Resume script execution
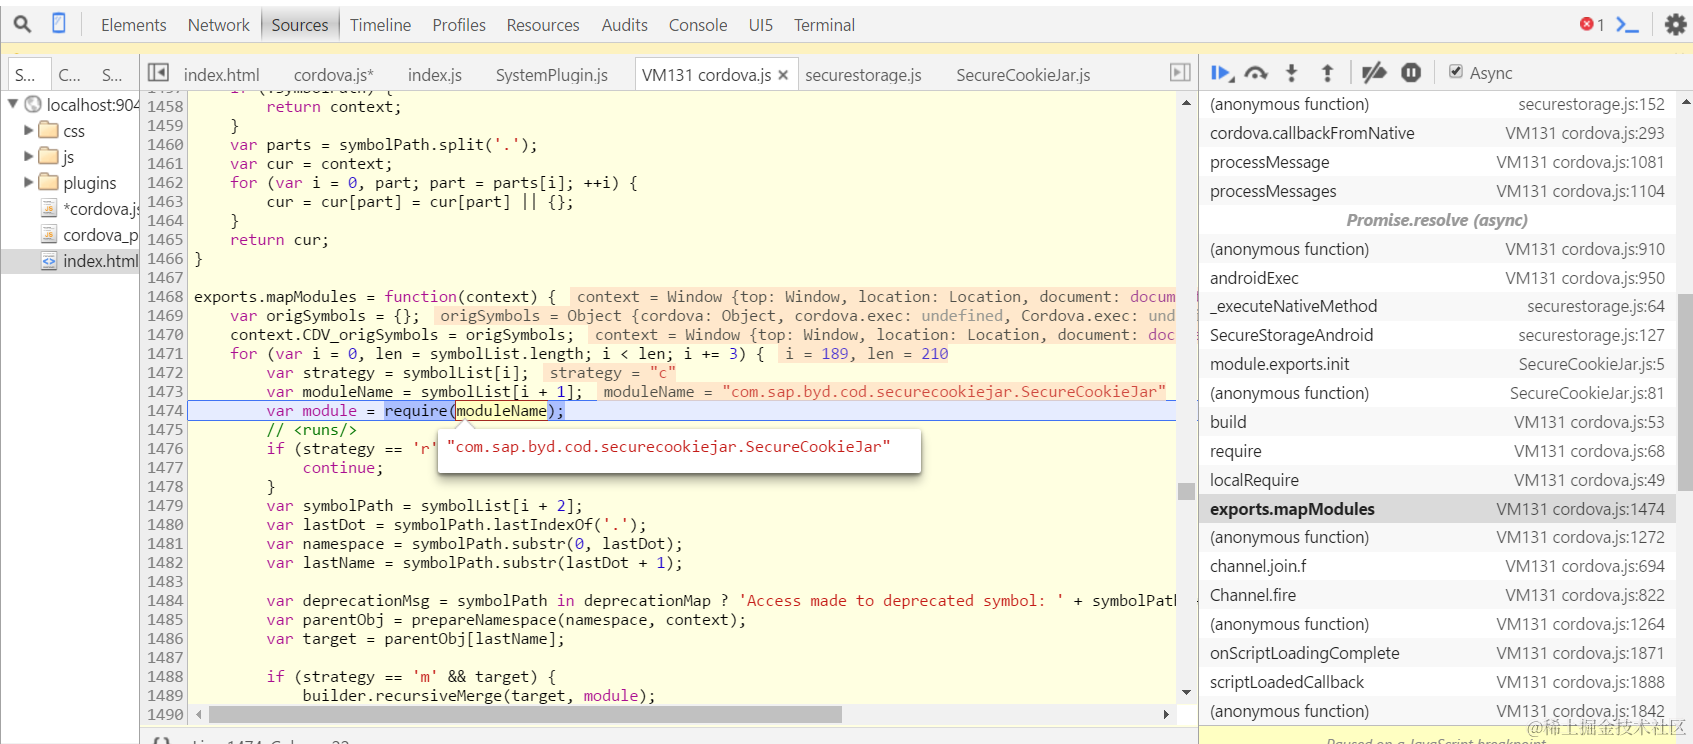Viewport: 1693px width, 744px height. click(x=1221, y=73)
